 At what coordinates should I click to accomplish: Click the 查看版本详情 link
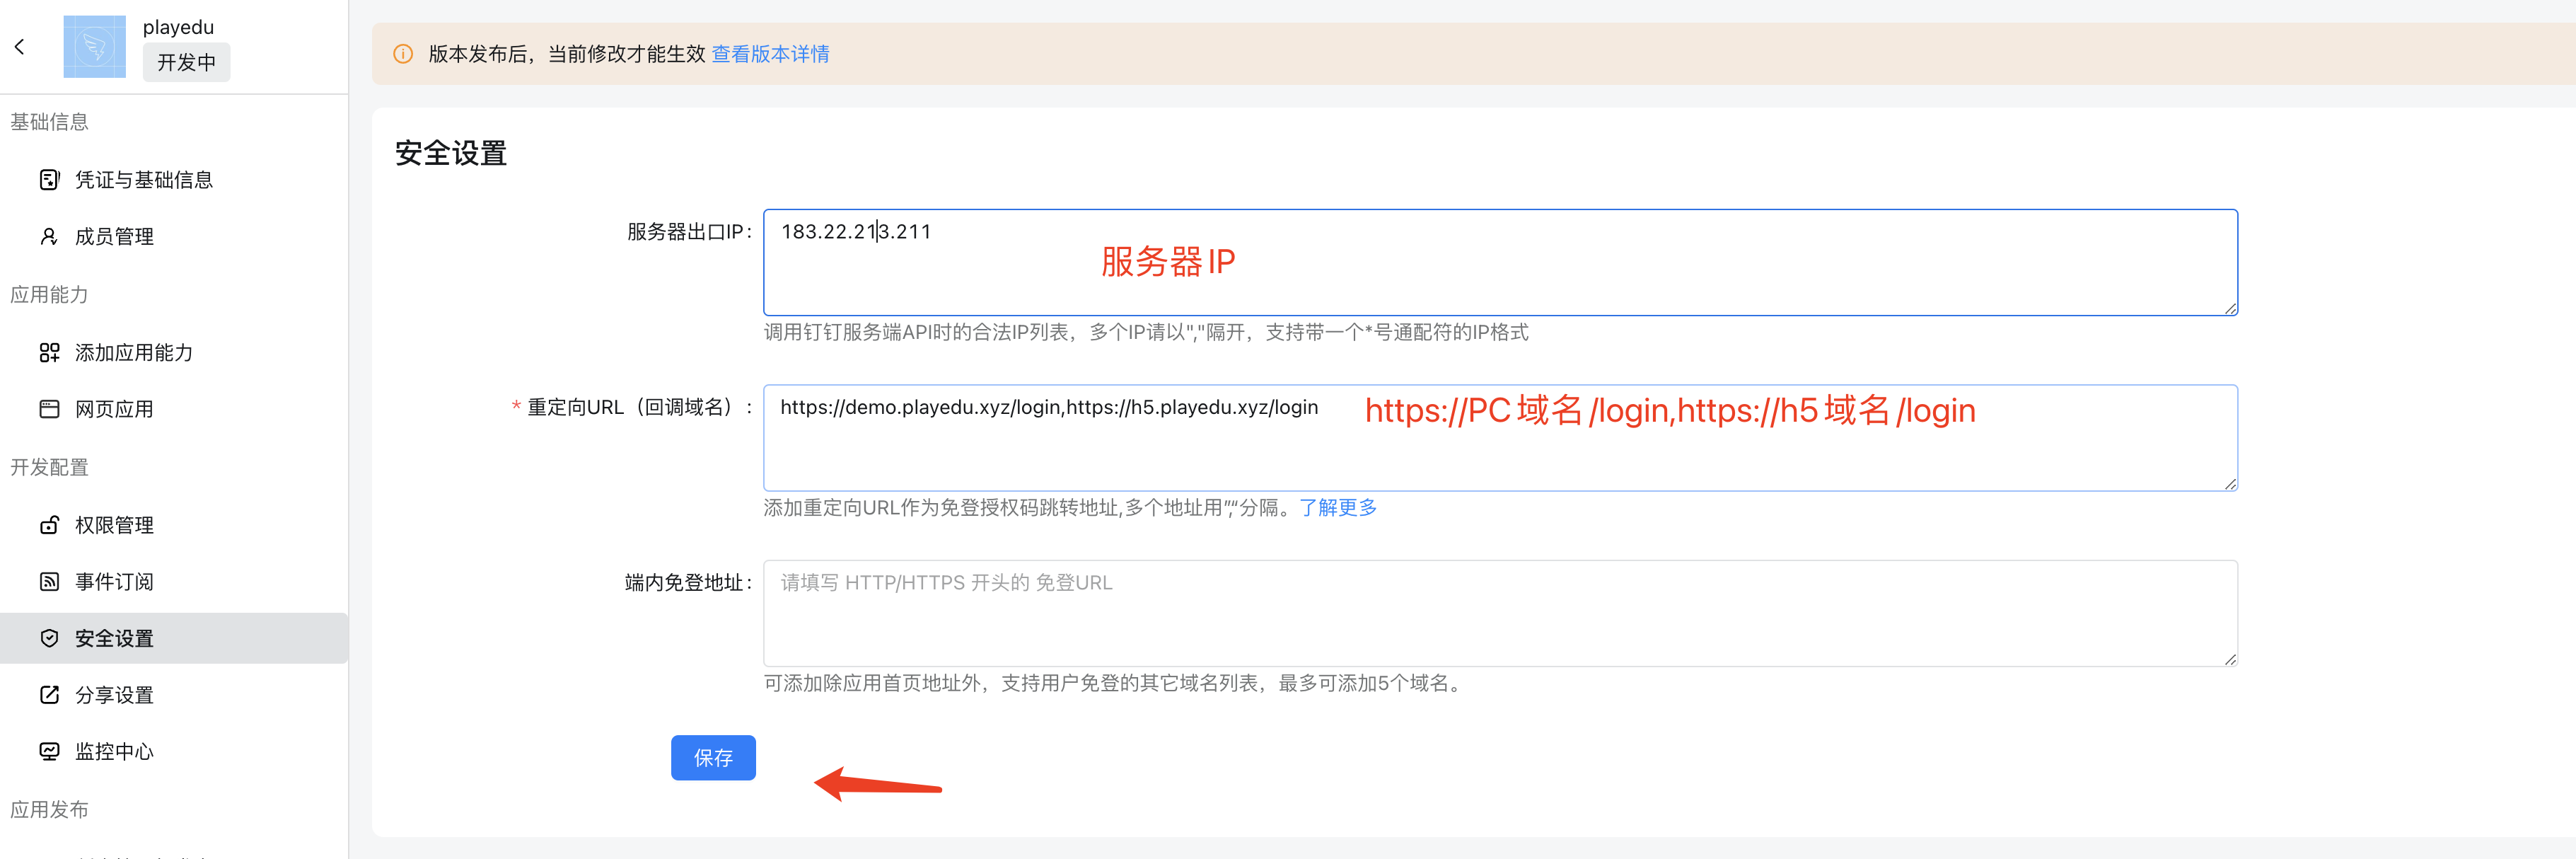(x=770, y=54)
